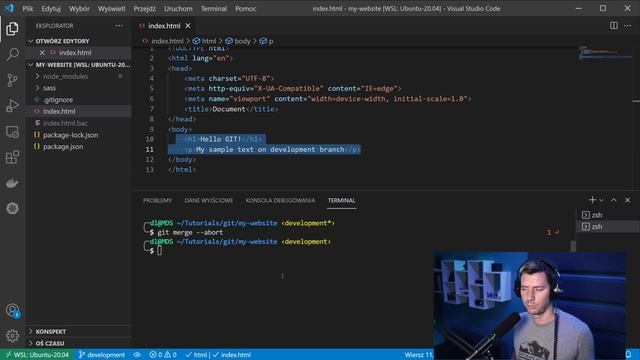
Task: Click the development branch status item
Action: [102, 355]
